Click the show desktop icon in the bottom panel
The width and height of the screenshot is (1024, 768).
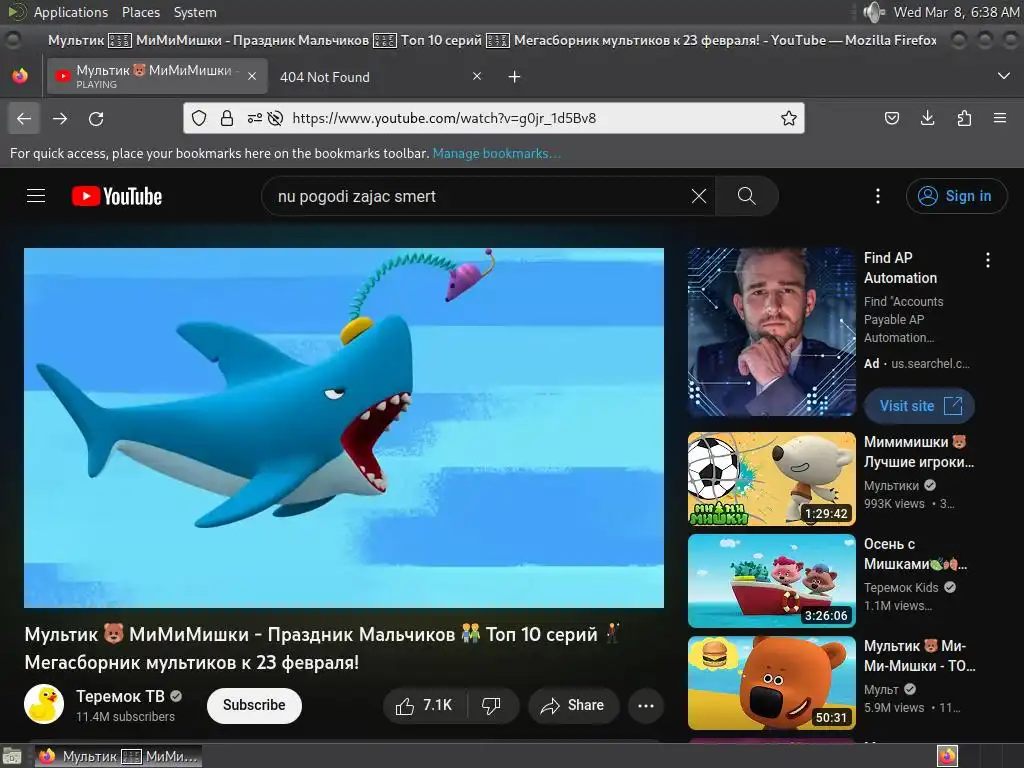(x=12, y=756)
